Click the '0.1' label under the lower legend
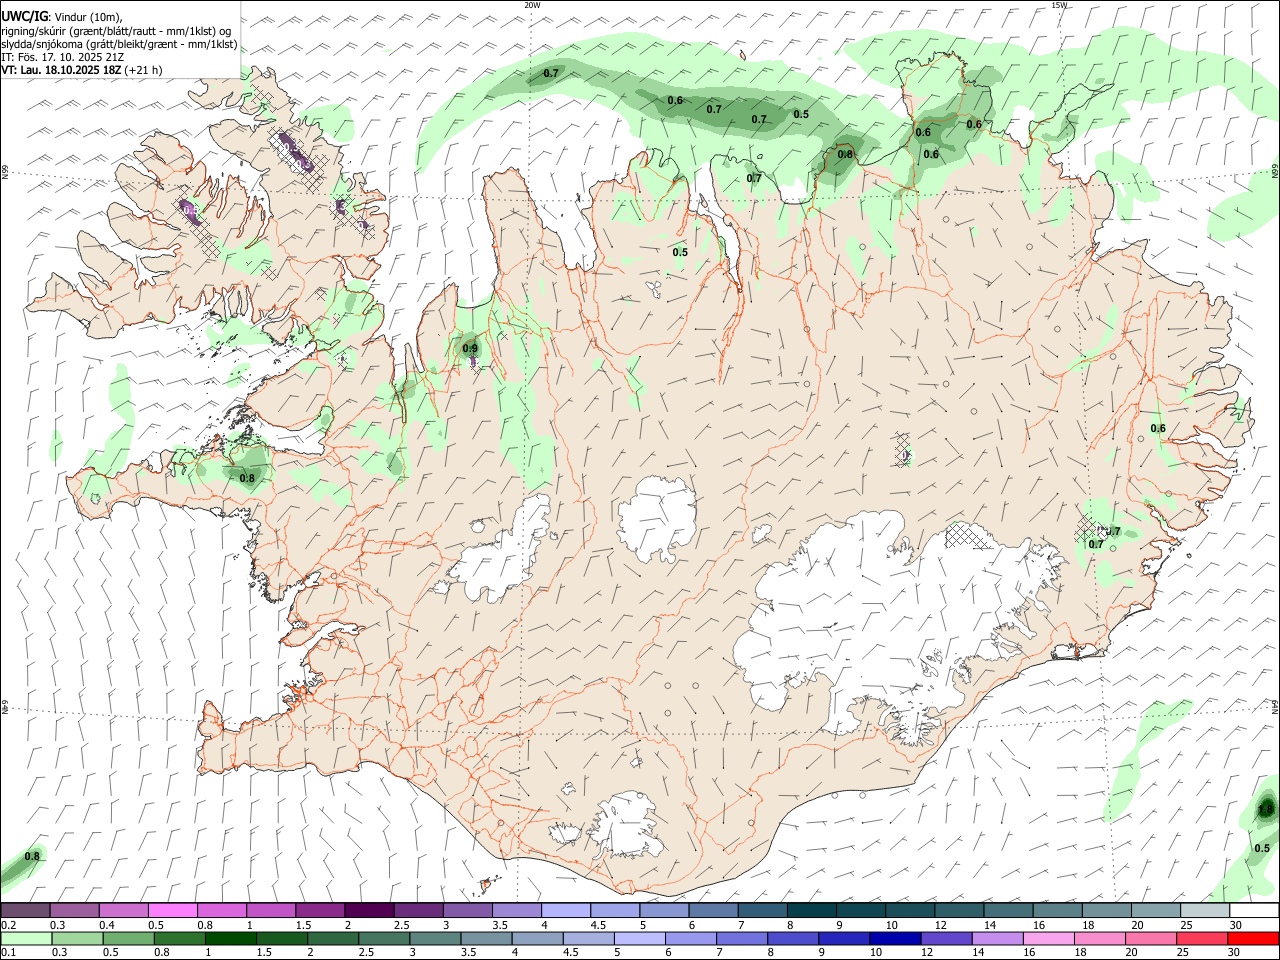Image resolution: width=1280 pixels, height=960 pixels. (x=8, y=952)
